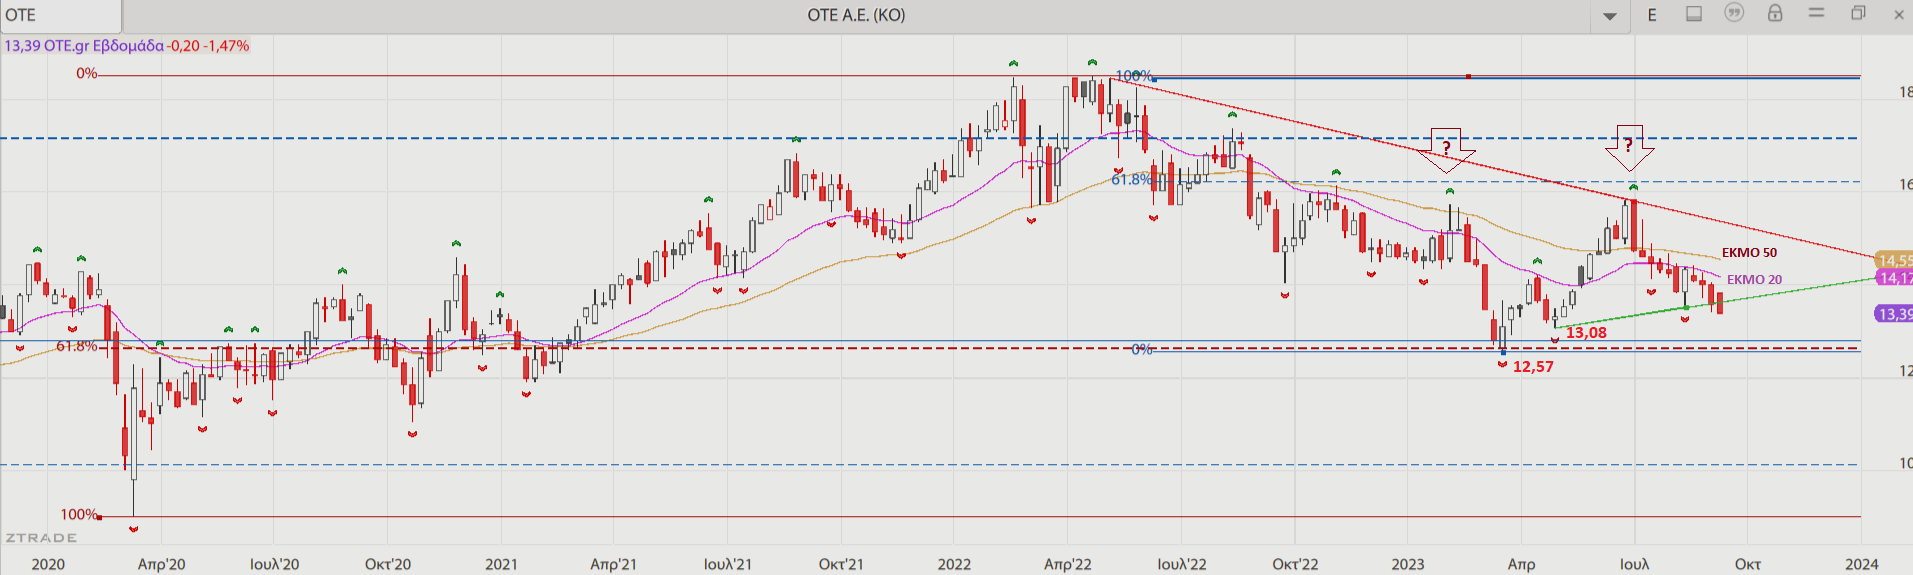
Task: Open the two-line hamburger menu icon
Action: pos(1817,13)
